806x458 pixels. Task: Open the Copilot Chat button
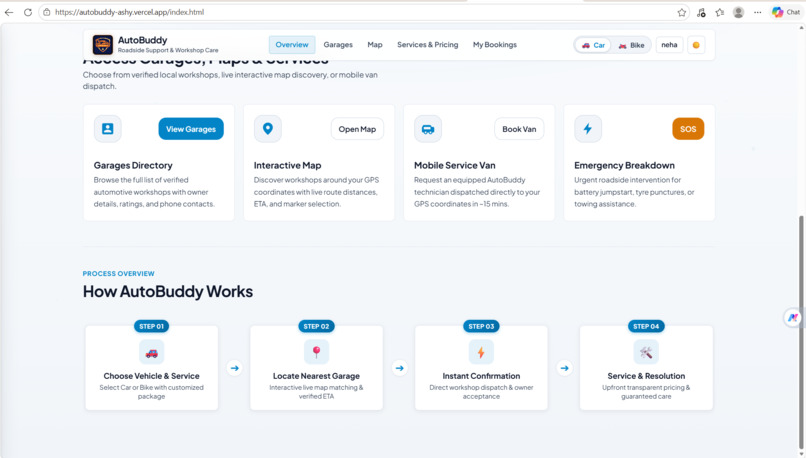point(786,12)
